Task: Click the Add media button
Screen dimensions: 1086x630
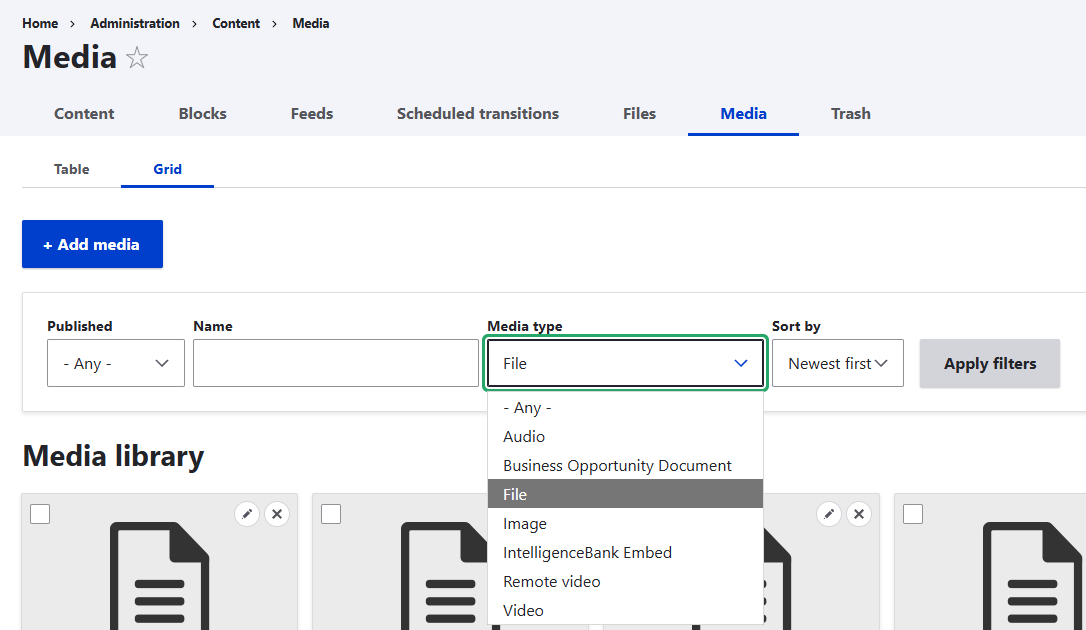Action: click(x=92, y=243)
